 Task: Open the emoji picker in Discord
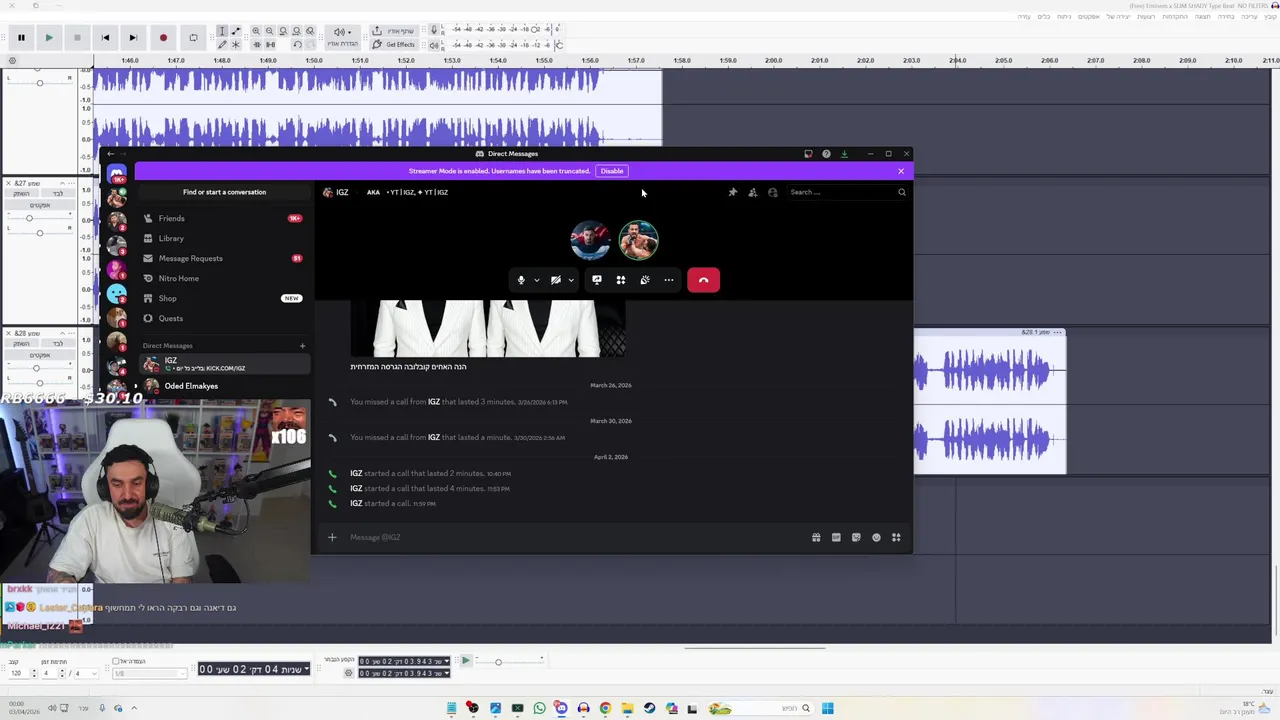[x=876, y=537]
